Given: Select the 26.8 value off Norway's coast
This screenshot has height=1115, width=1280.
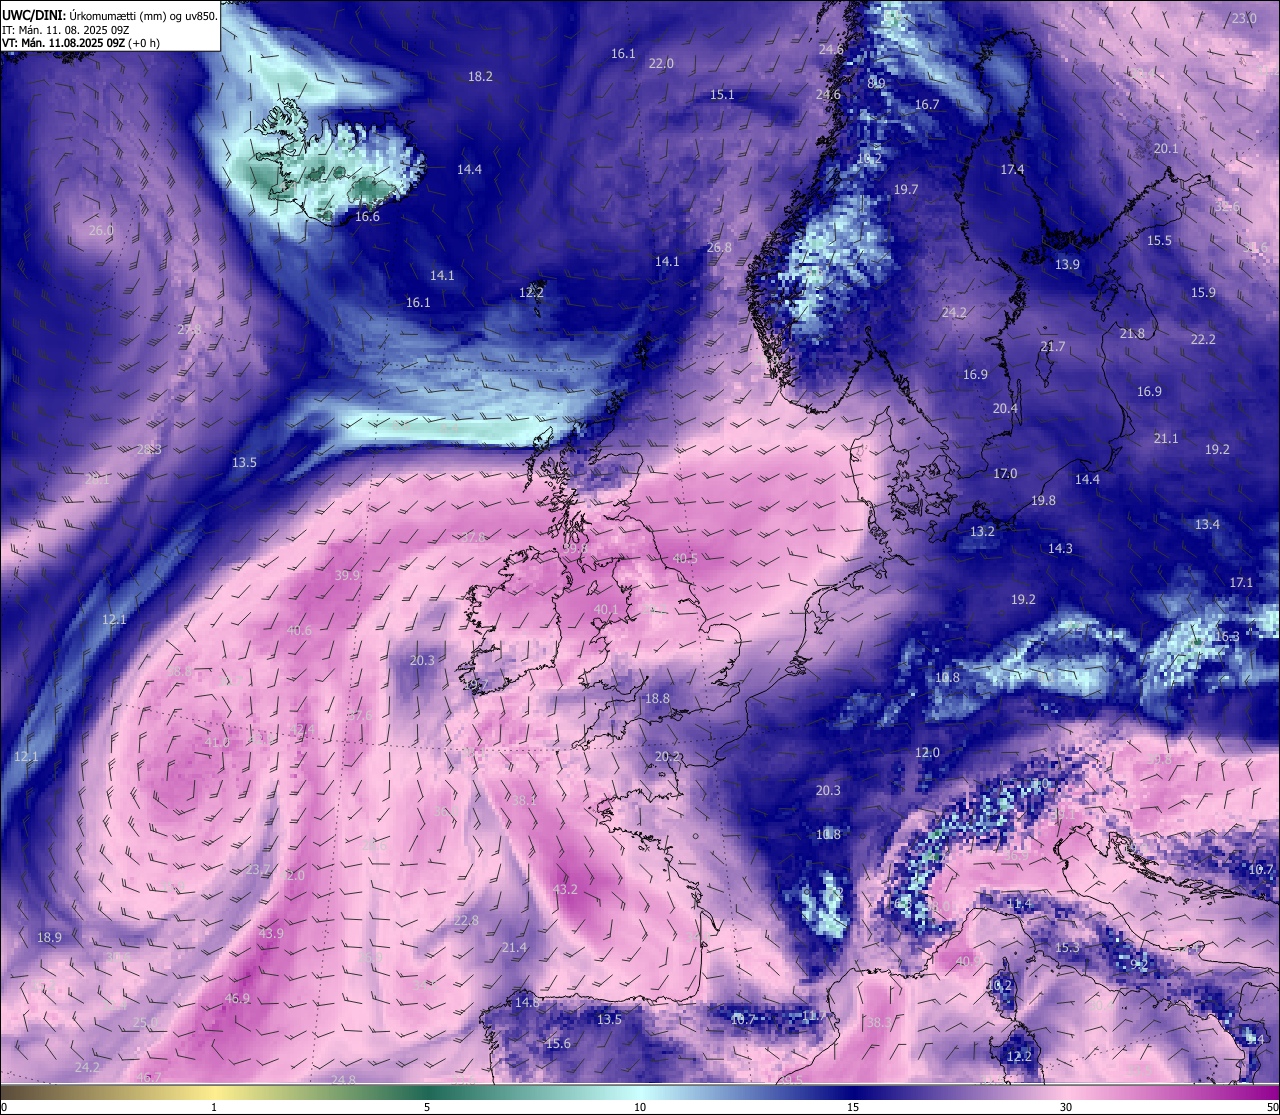Looking at the screenshot, I should tap(719, 247).
